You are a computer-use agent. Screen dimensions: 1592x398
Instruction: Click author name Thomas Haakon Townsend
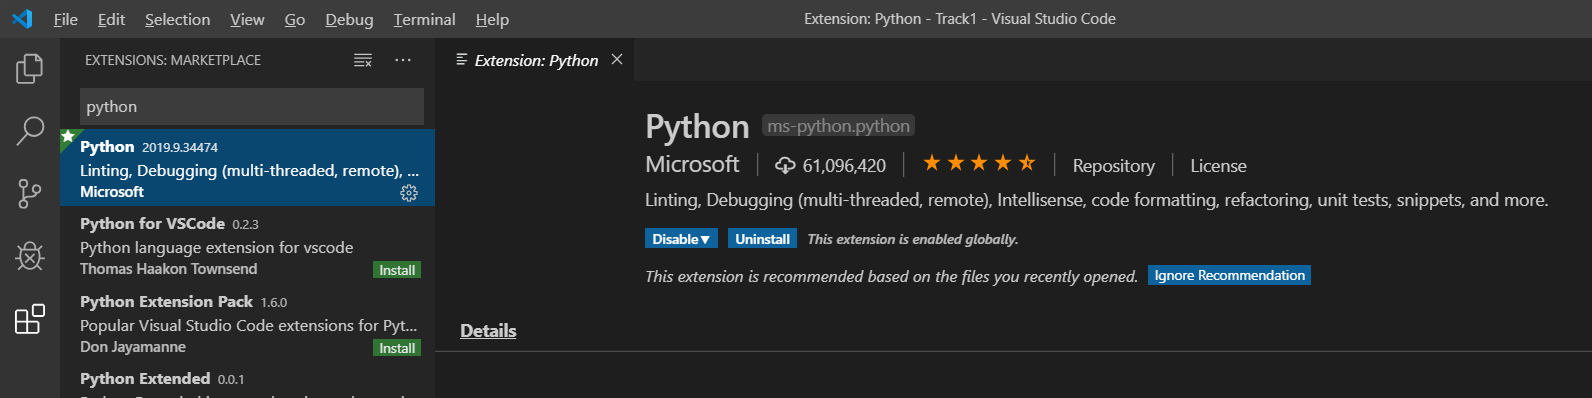(168, 269)
